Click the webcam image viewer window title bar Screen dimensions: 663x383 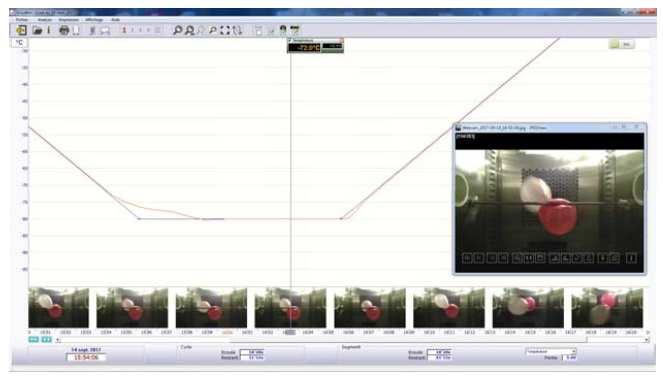(549, 127)
